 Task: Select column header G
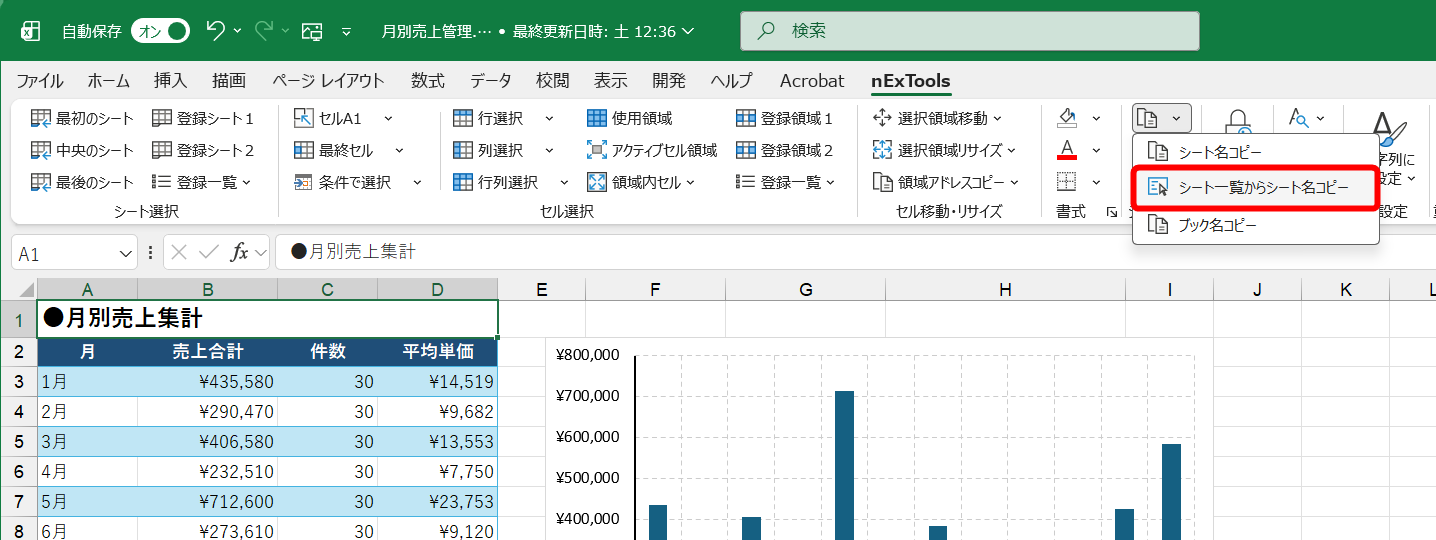pos(806,290)
